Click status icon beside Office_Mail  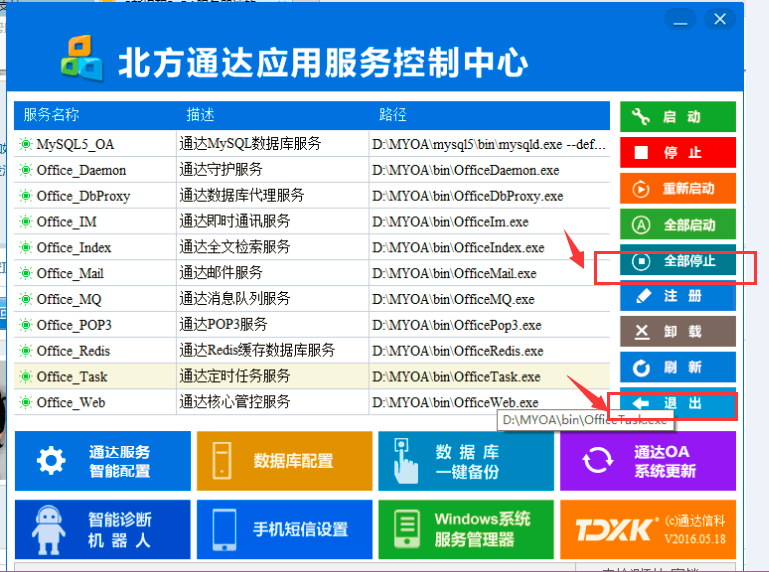click(x=26, y=273)
